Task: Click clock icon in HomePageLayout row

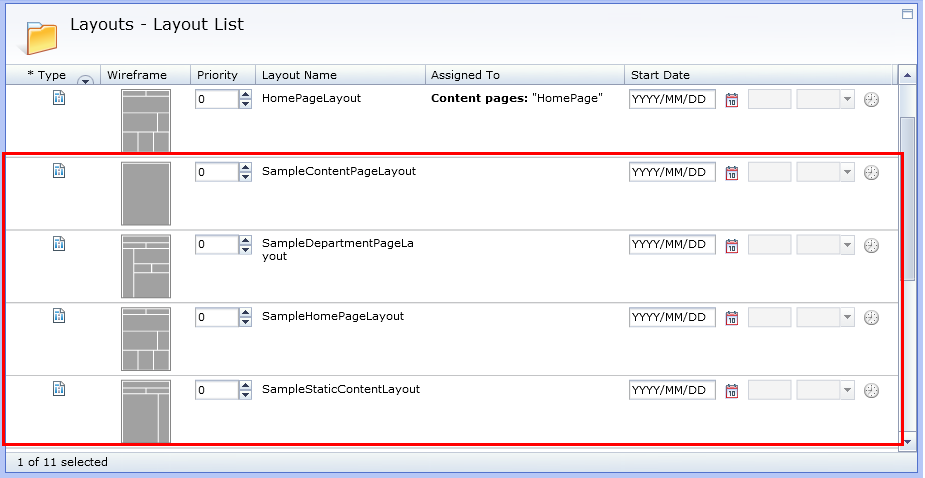Action: click(871, 100)
